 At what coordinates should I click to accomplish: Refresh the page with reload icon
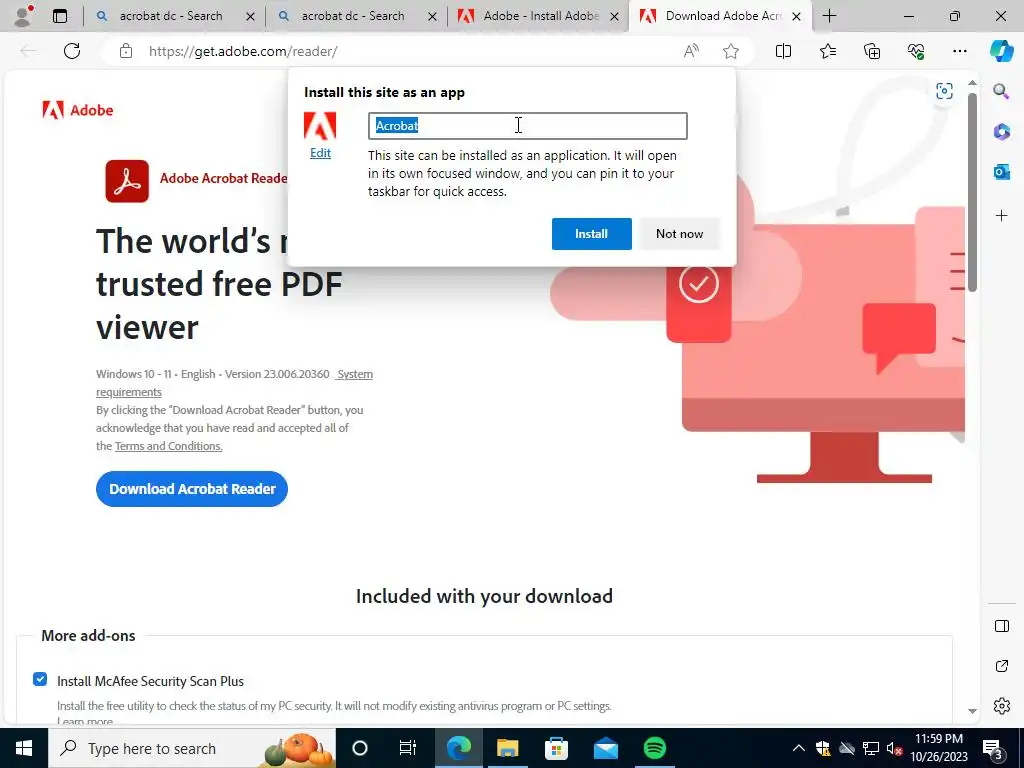(72, 51)
